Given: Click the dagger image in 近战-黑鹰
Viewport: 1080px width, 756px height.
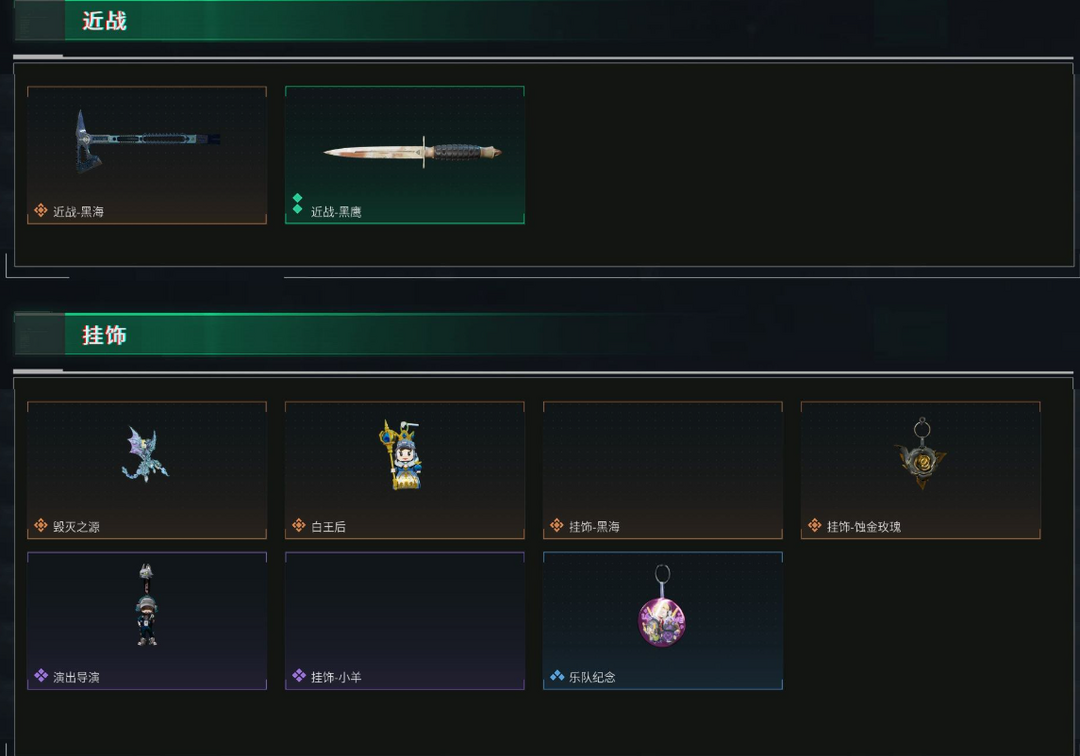Looking at the screenshot, I should (x=413, y=151).
